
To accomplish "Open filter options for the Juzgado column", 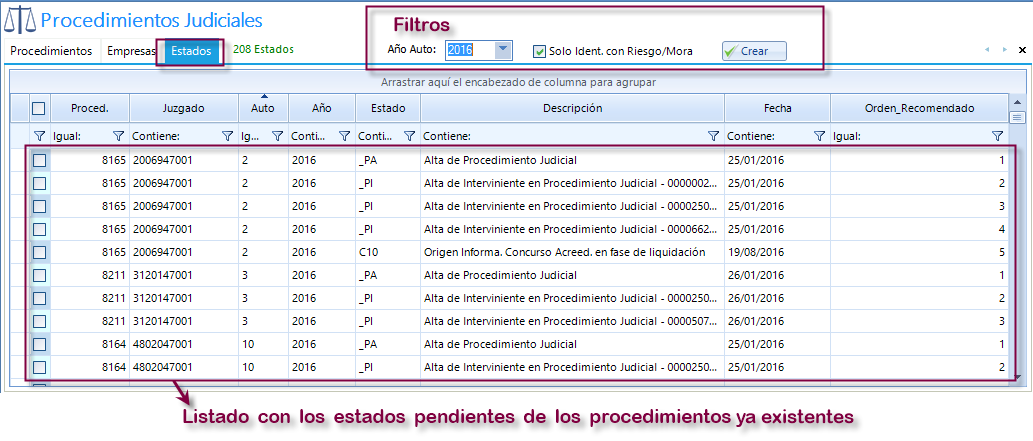I will [227, 136].
